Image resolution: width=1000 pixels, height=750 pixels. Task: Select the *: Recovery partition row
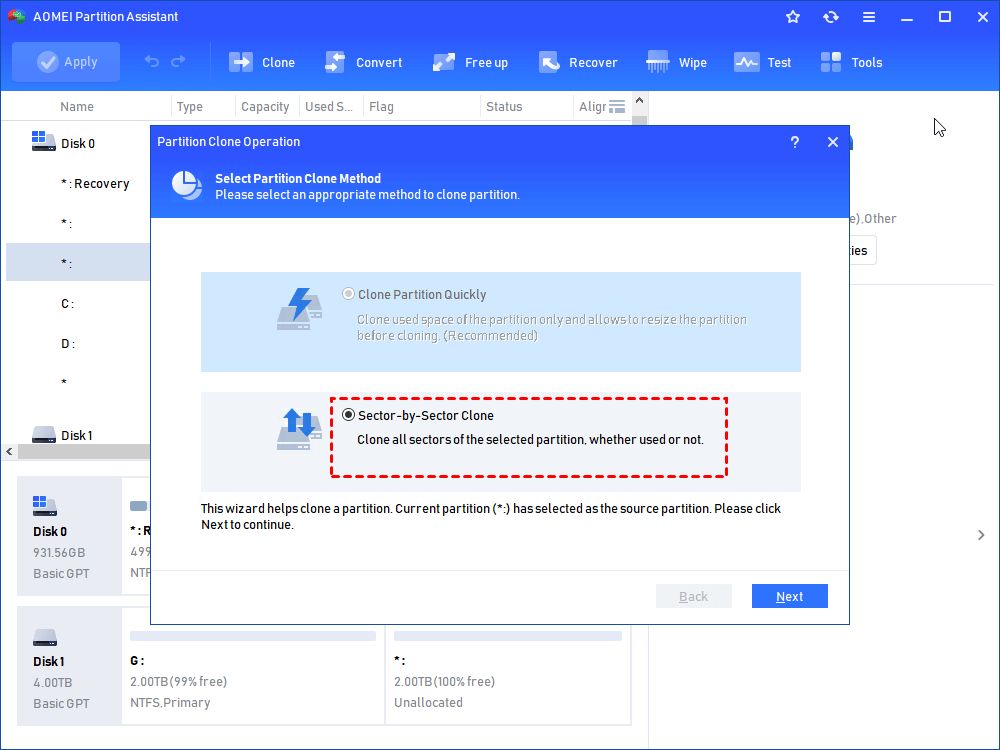78,184
